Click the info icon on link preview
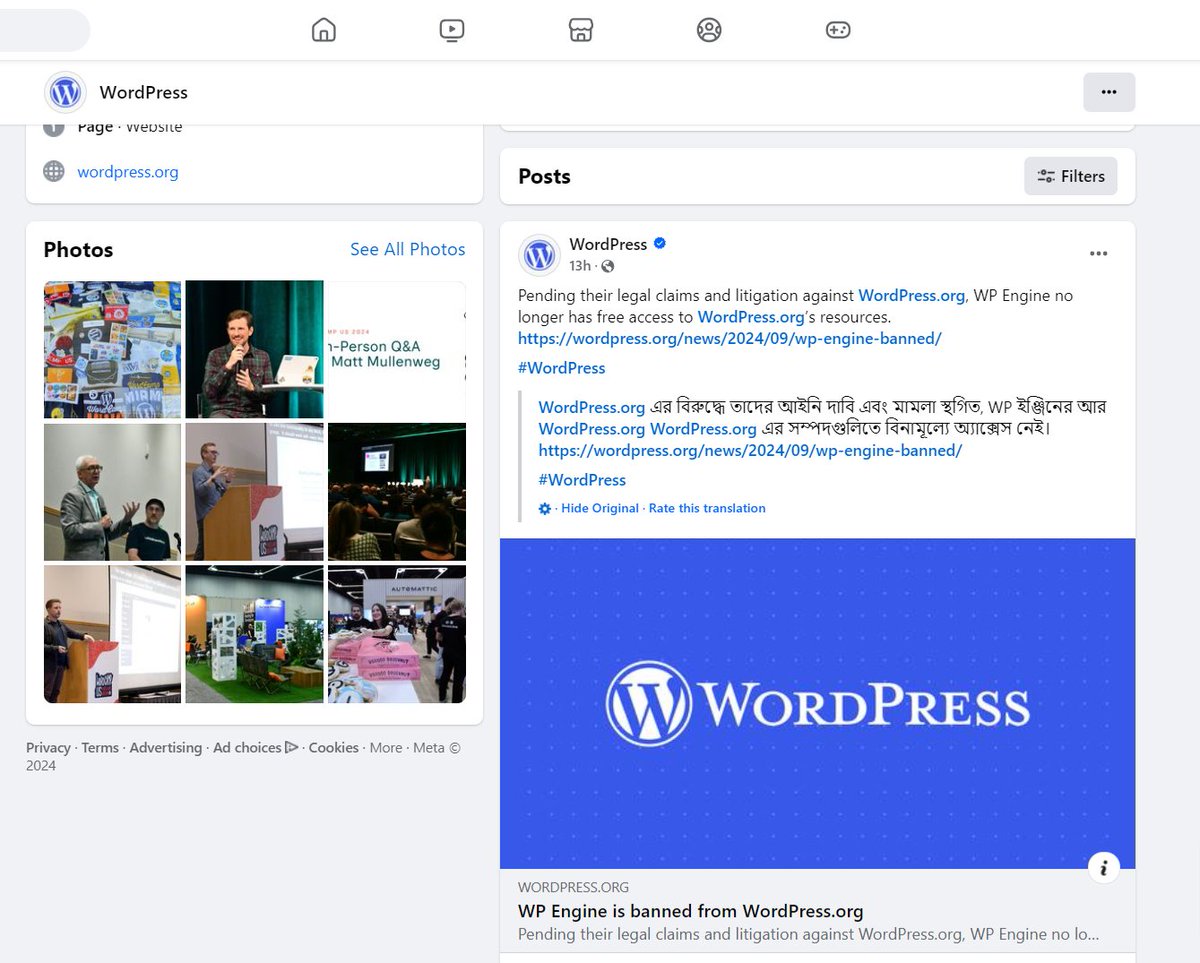This screenshot has width=1200, height=963. click(1103, 868)
